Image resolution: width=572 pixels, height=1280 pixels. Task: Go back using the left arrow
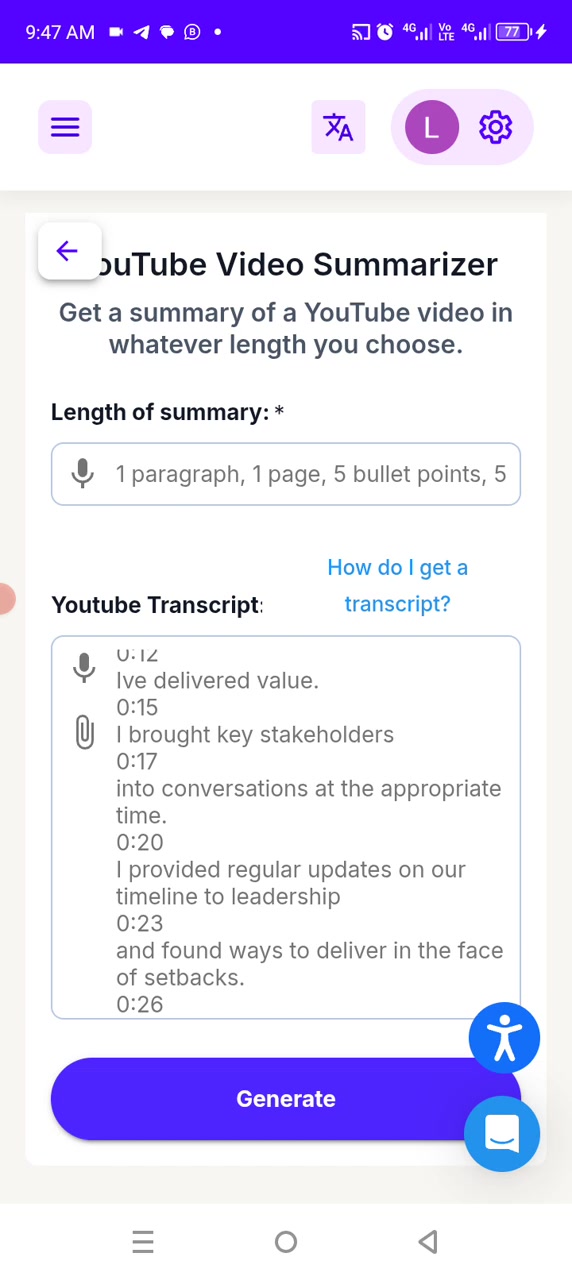[67, 251]
